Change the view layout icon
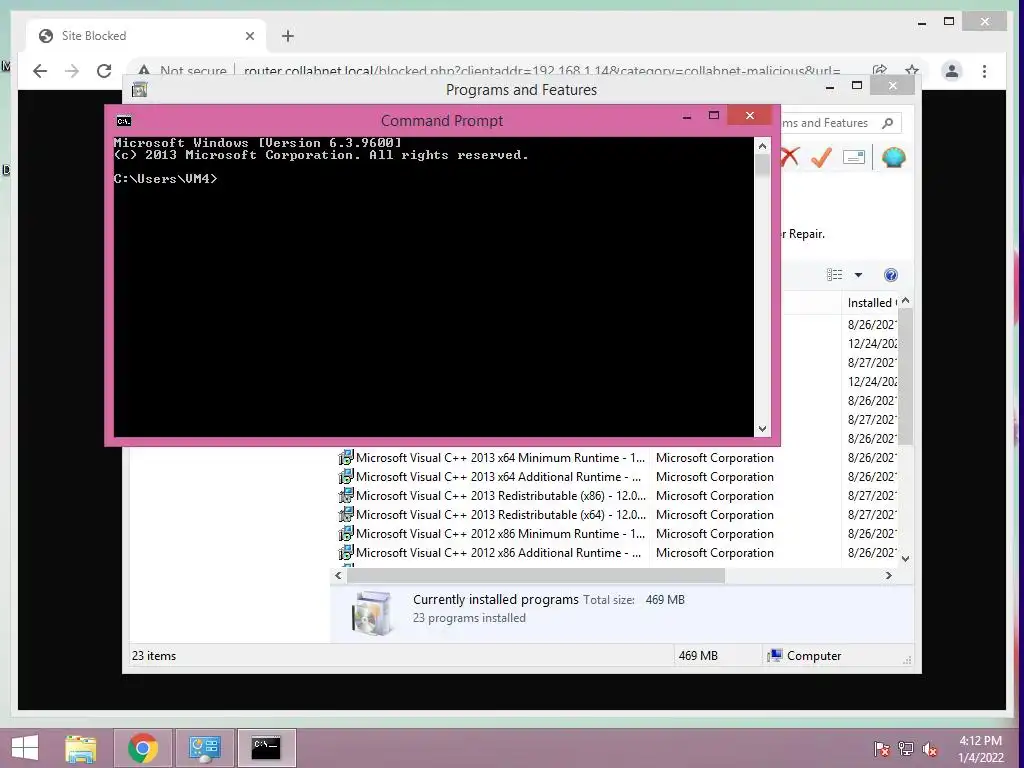Image resolution: width=1024 pixels, height=768 pixels. (835, 275)
